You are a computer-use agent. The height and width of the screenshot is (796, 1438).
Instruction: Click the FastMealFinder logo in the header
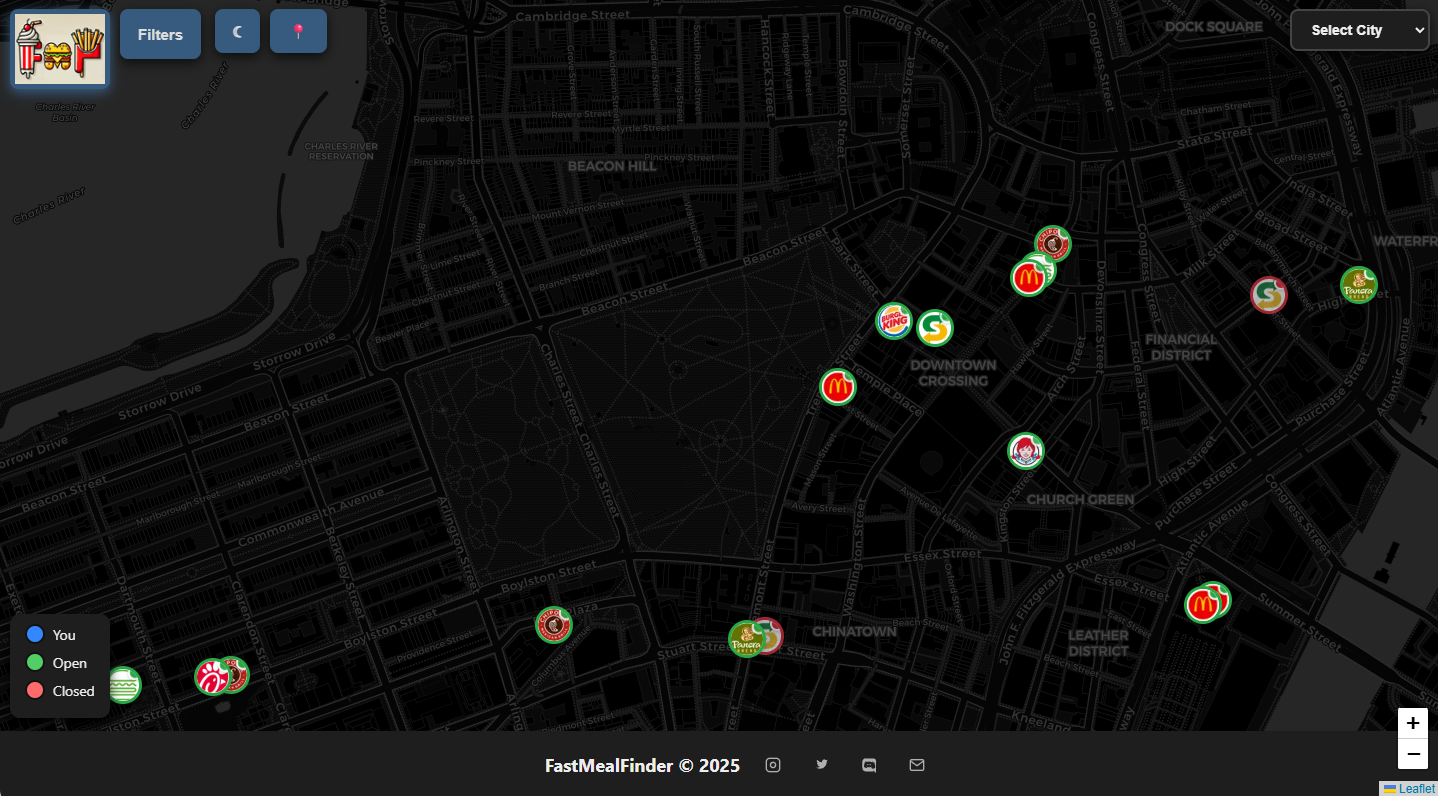click(x=60, y=49)
